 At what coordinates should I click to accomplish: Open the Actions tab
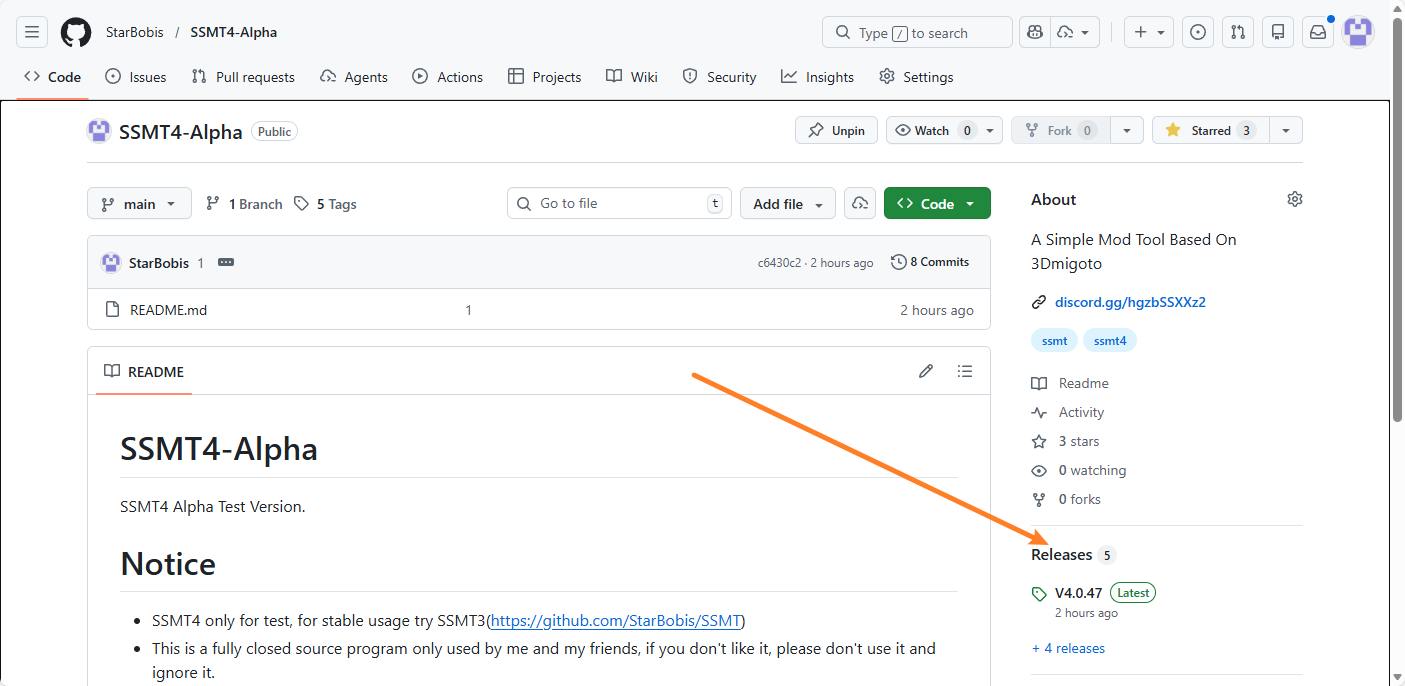[x=447, y=77]
